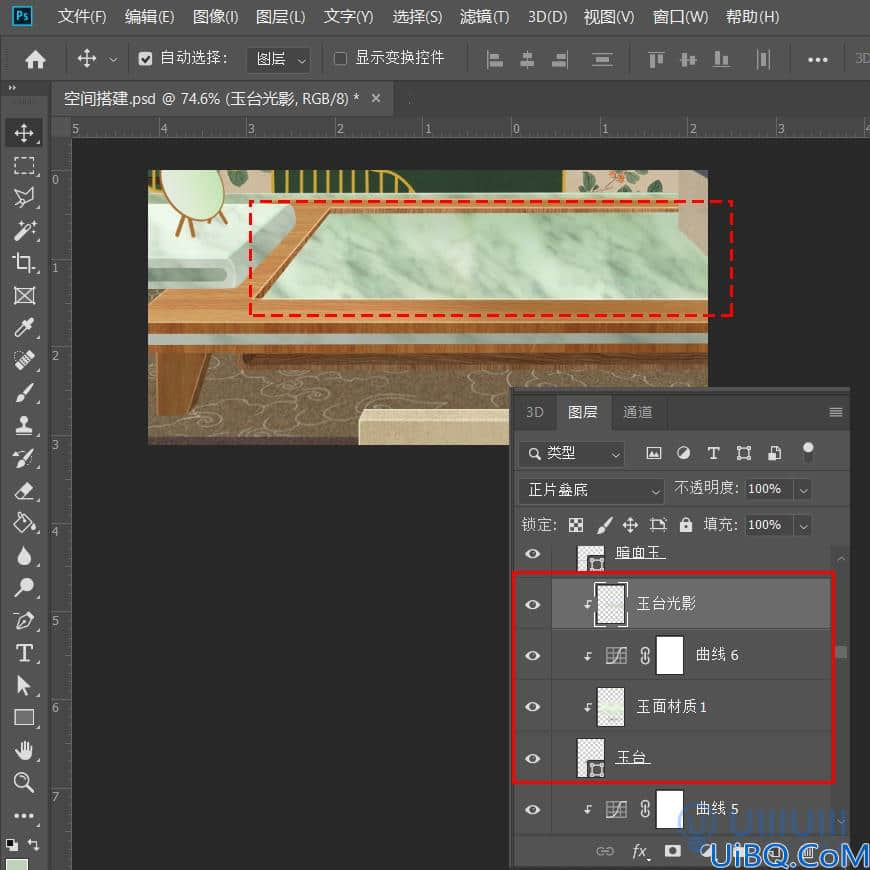Select the History Brush tool
The height and width of the screenshot is (870, 870).
coord(24,458)
